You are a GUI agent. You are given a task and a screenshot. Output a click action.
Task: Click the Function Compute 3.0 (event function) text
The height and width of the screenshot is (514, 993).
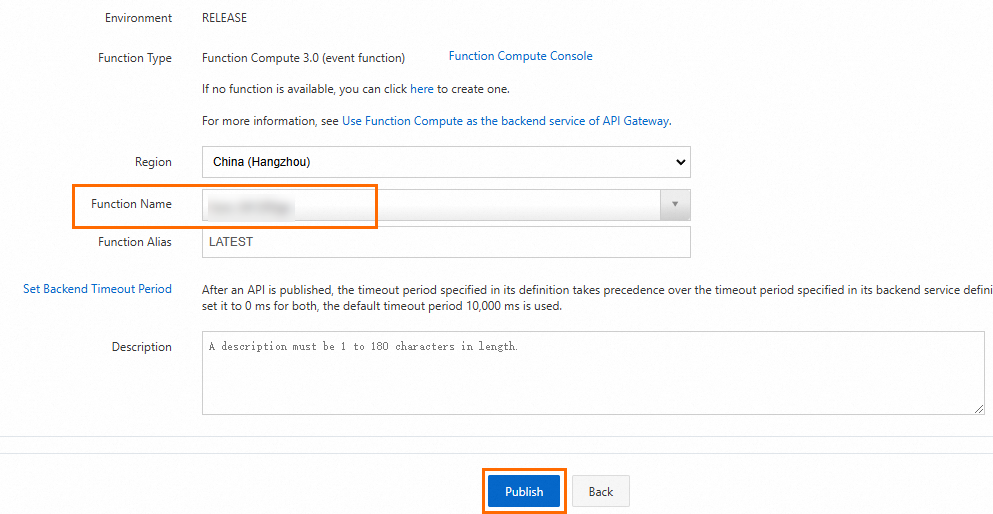click(303, 58)
